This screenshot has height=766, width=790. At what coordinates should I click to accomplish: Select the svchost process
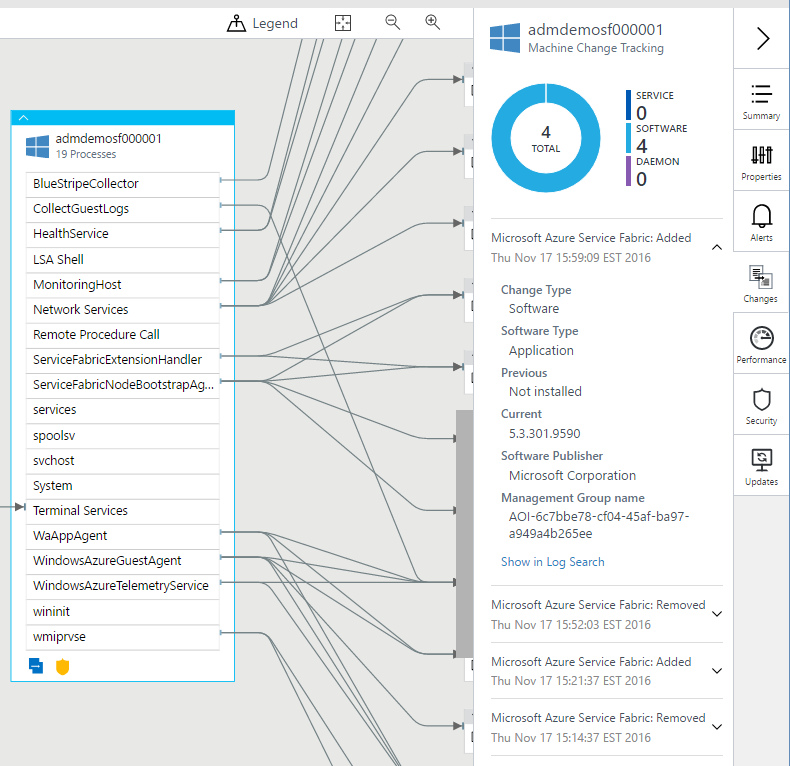tap(122, 461)
